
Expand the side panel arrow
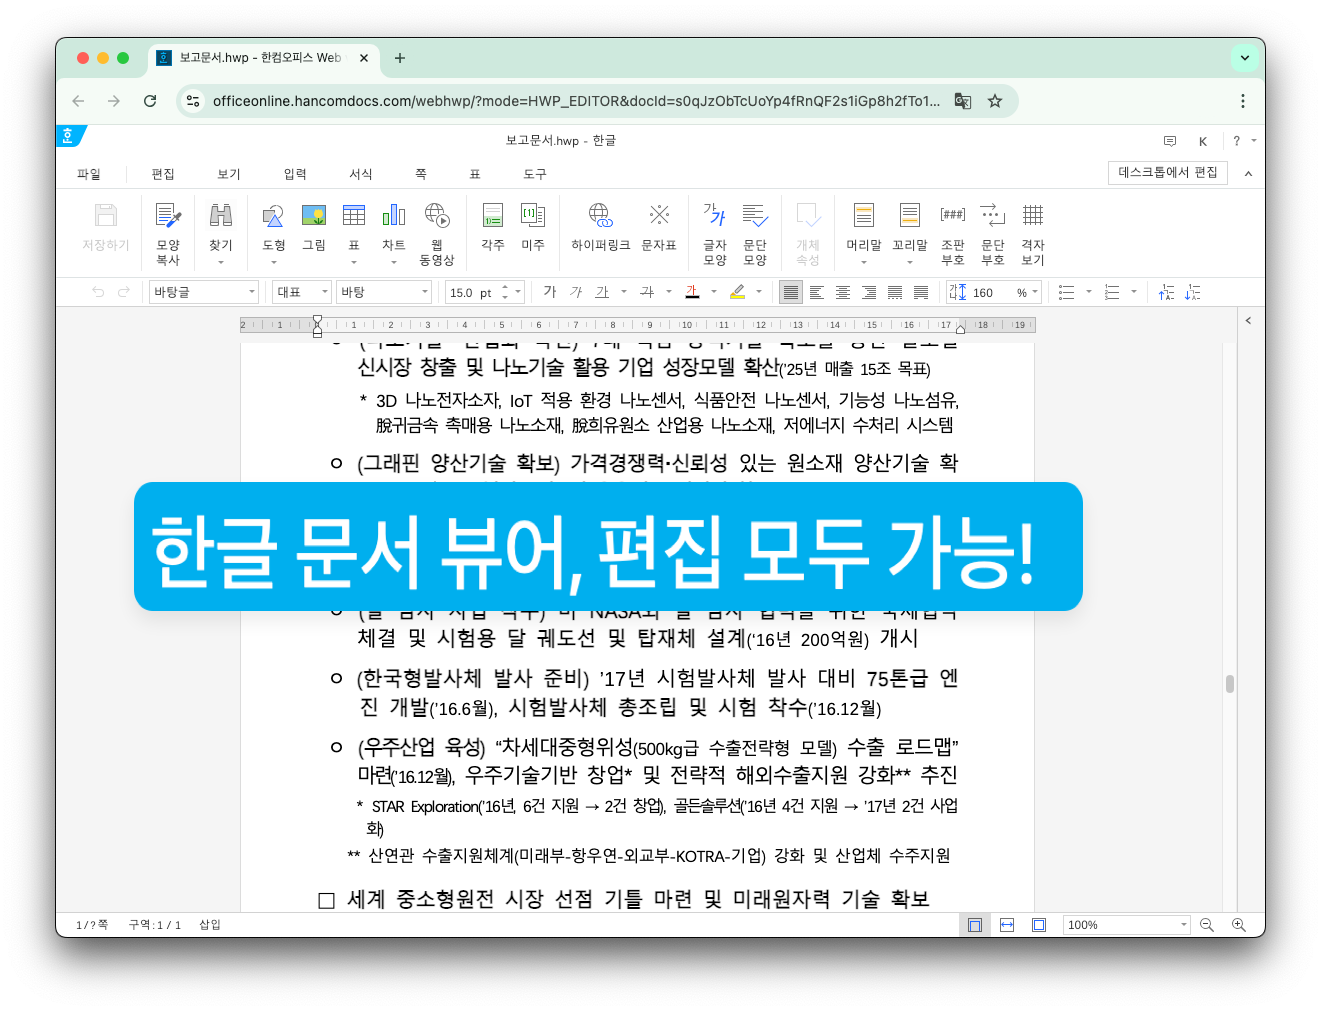[x=1248, y=321]
